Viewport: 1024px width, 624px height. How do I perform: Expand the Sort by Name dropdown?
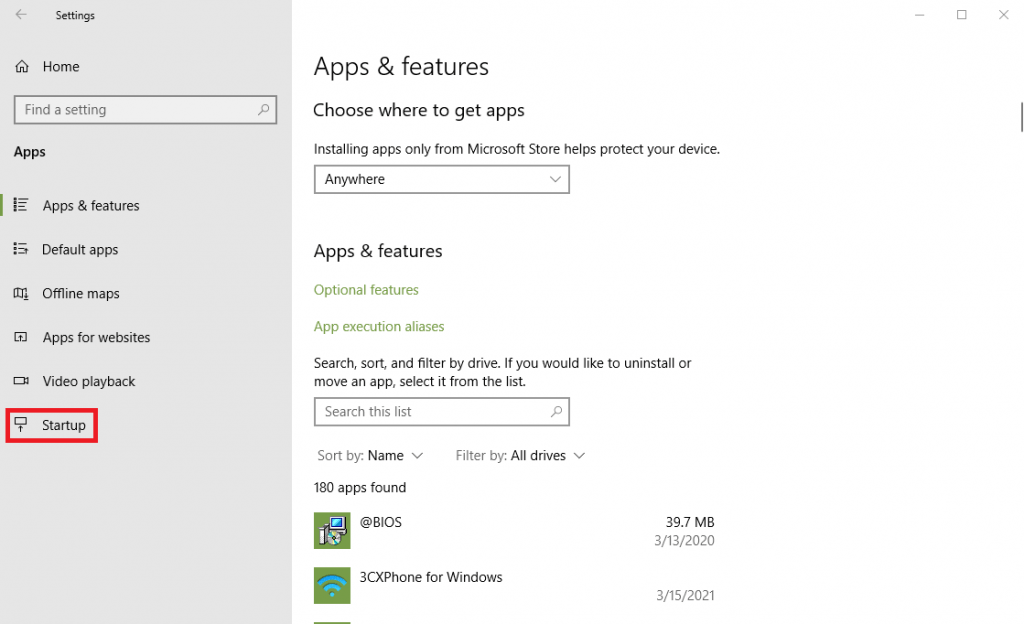[x=370, y=456]
